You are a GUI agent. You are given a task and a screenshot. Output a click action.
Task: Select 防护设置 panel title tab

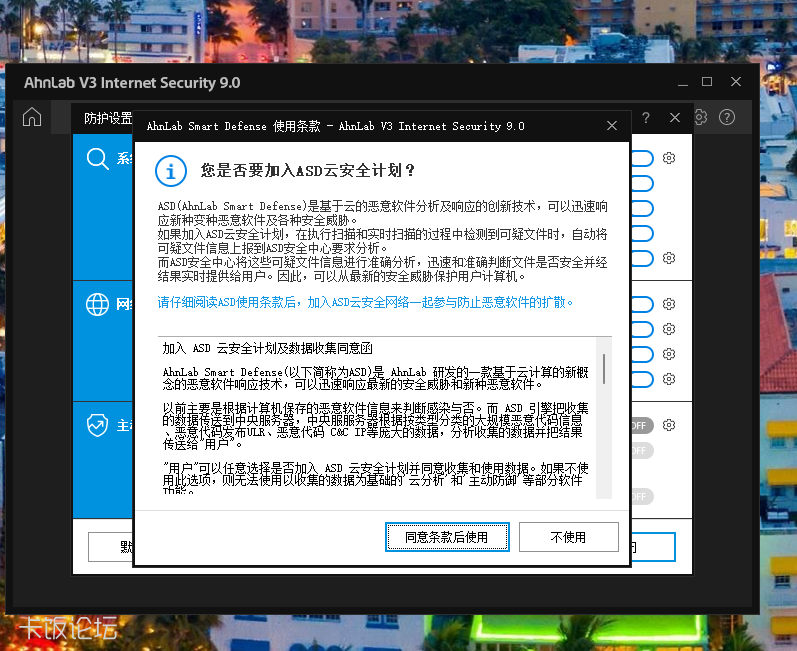[x=108, y=118]
